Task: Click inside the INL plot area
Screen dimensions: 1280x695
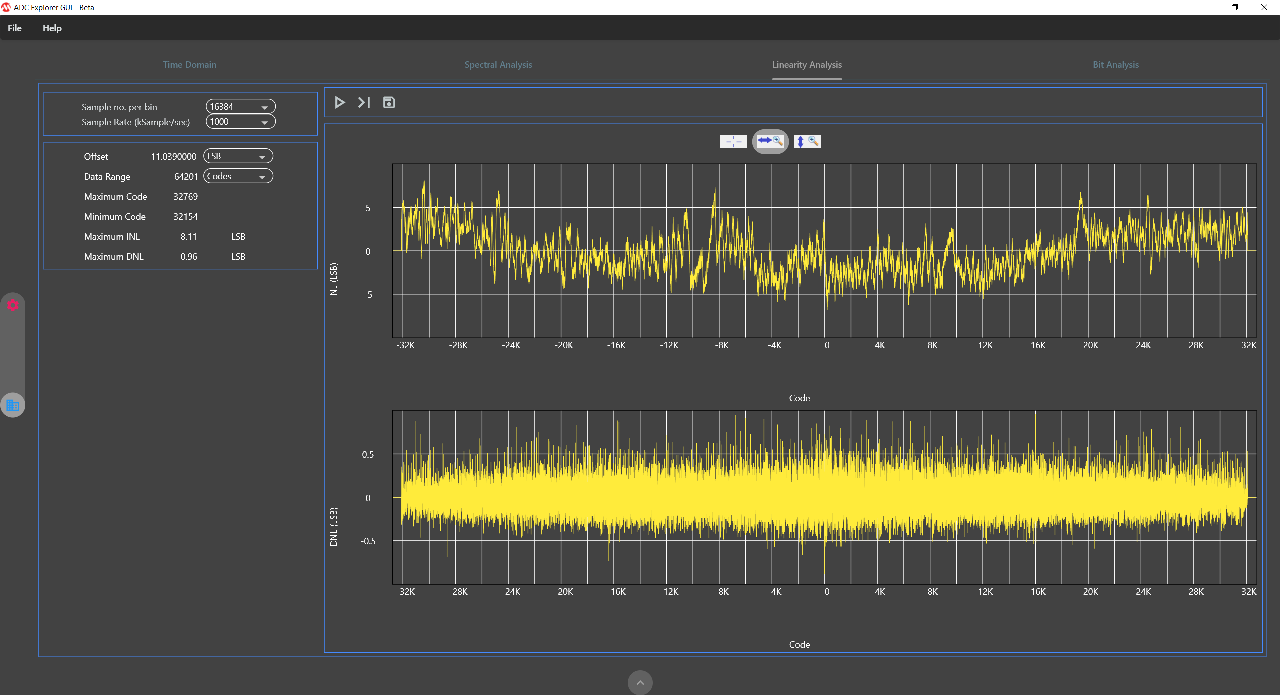Action: pyautogui.click(x=823, y=250)
